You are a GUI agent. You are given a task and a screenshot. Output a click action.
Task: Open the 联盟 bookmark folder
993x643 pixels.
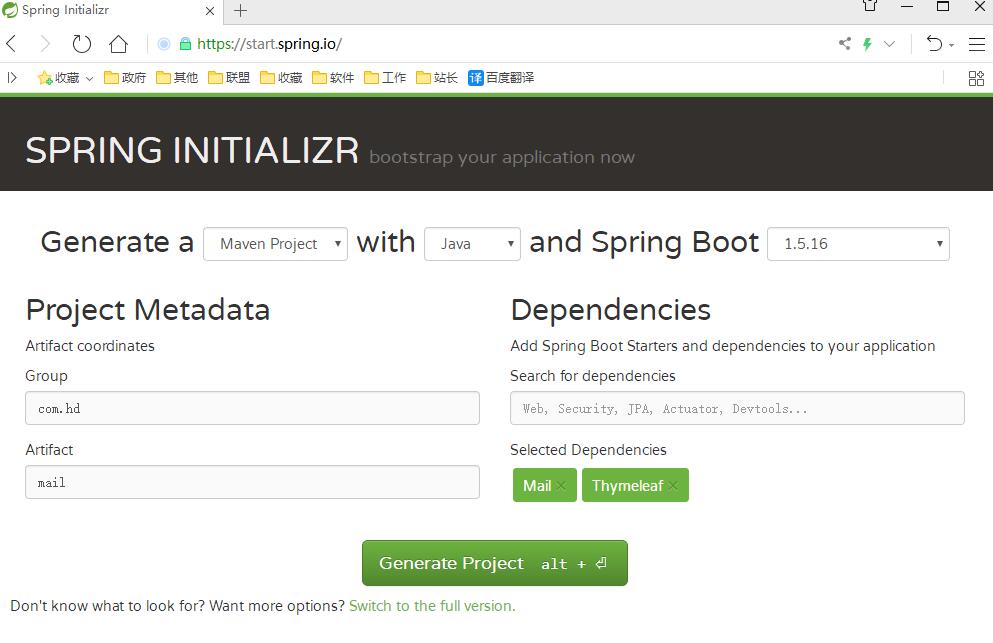click(x=229, y=78)
